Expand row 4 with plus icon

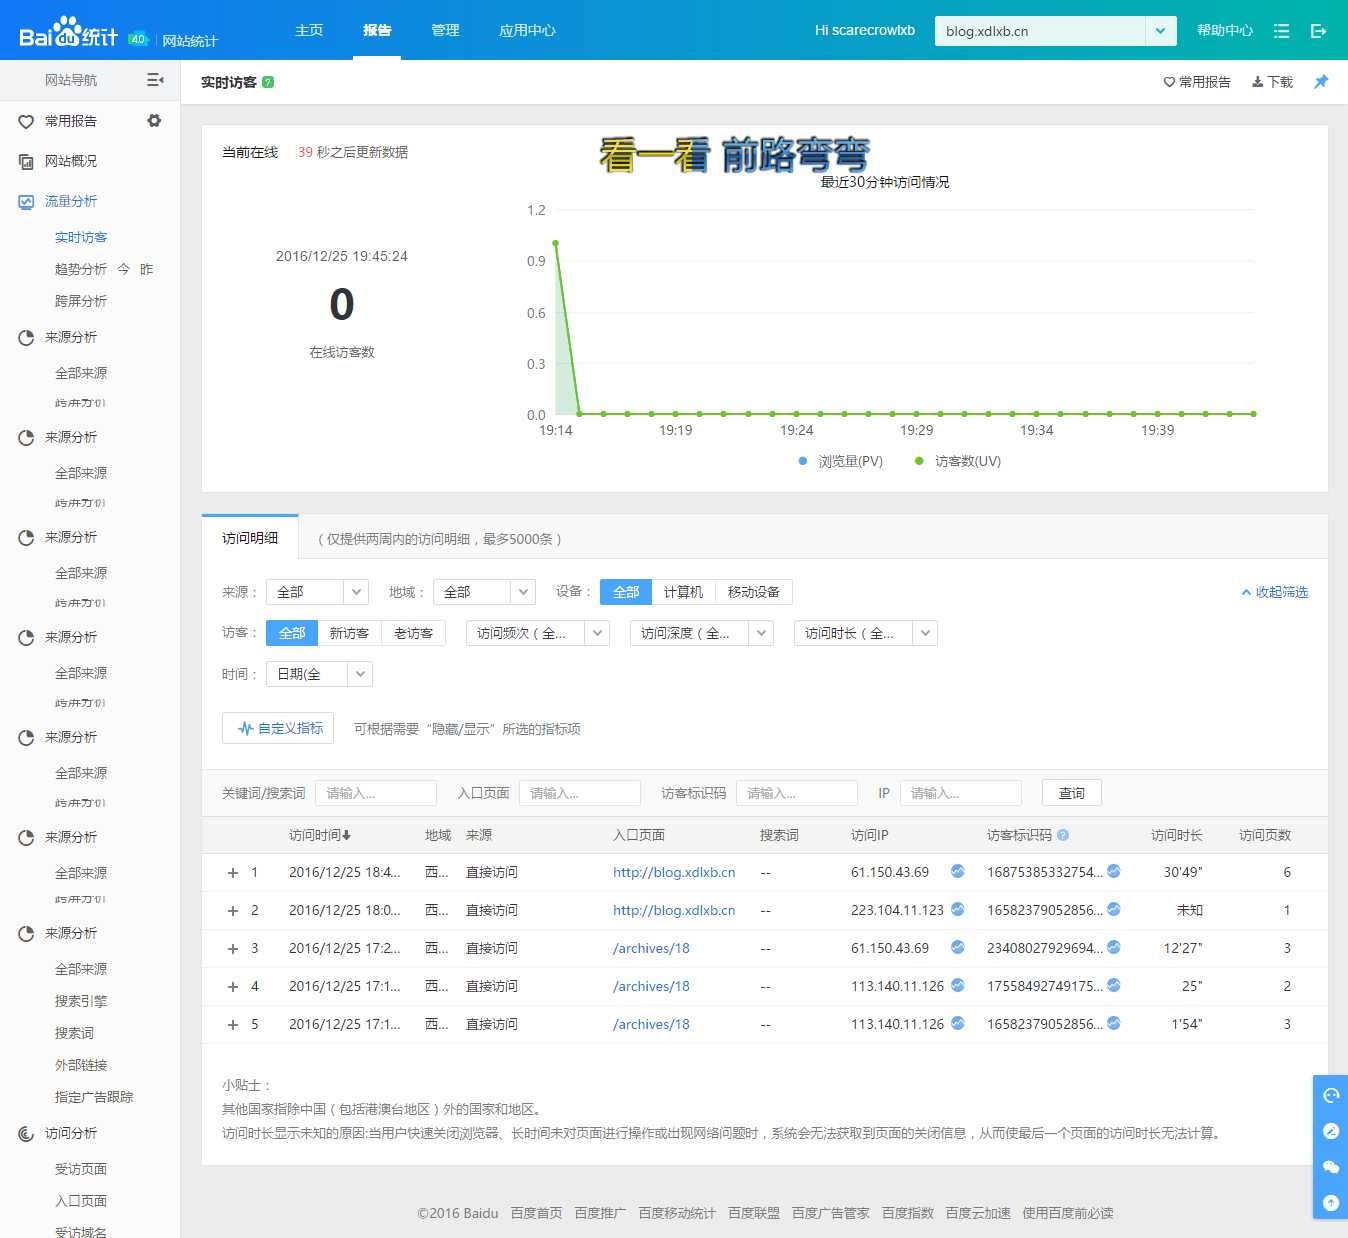(233, 987)
